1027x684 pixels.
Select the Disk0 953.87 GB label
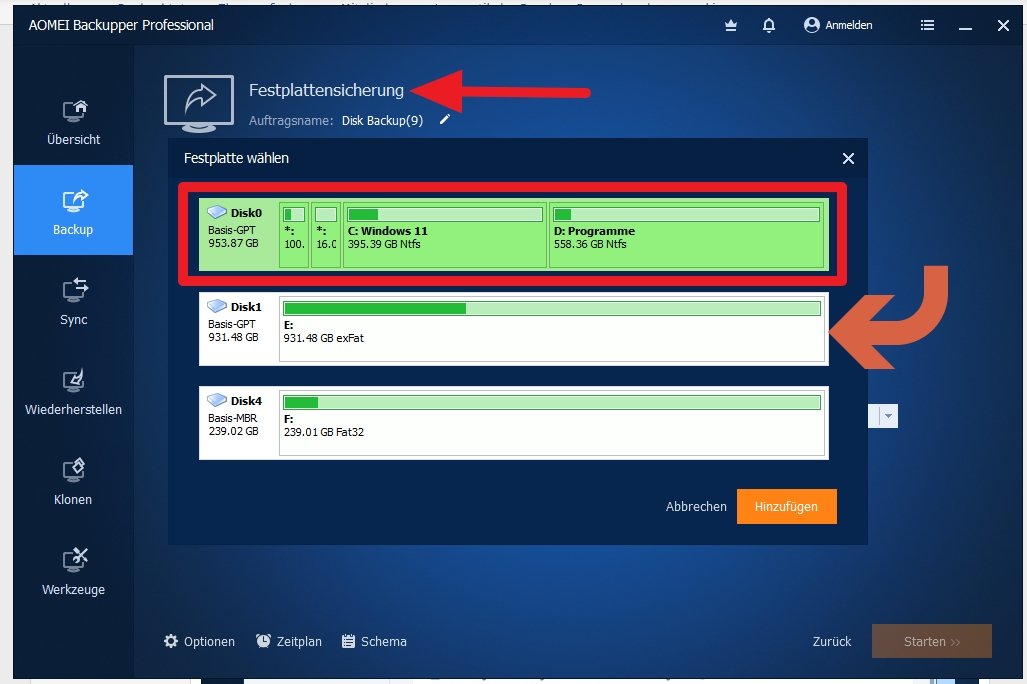[x=239, y=233]
